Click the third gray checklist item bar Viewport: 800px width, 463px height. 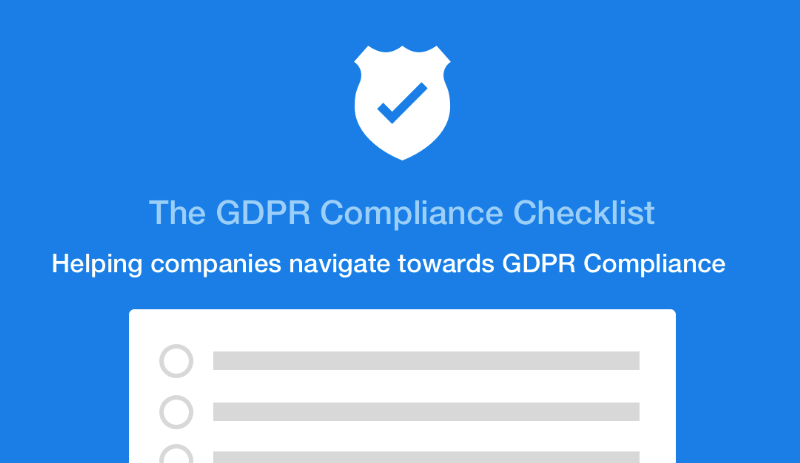pos(426,457)
